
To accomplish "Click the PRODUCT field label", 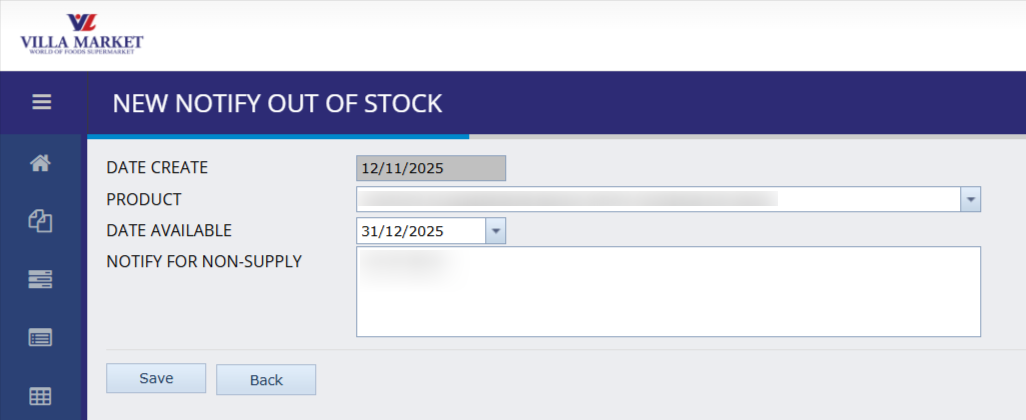I will pos(144,199).
